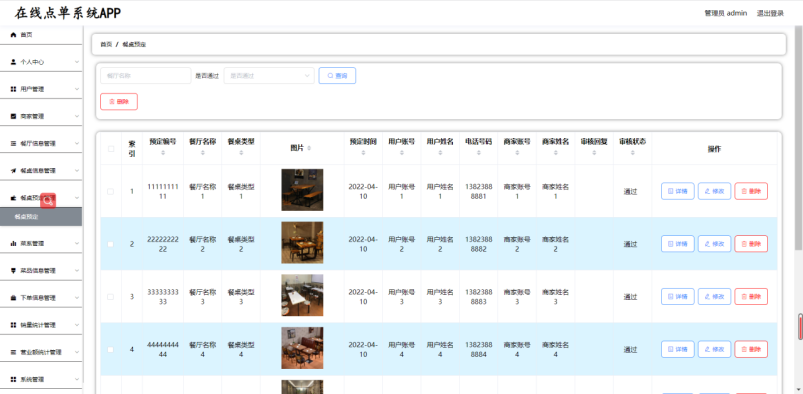
Task: Click 首页 in the breadcrumb
Action: 106,45
